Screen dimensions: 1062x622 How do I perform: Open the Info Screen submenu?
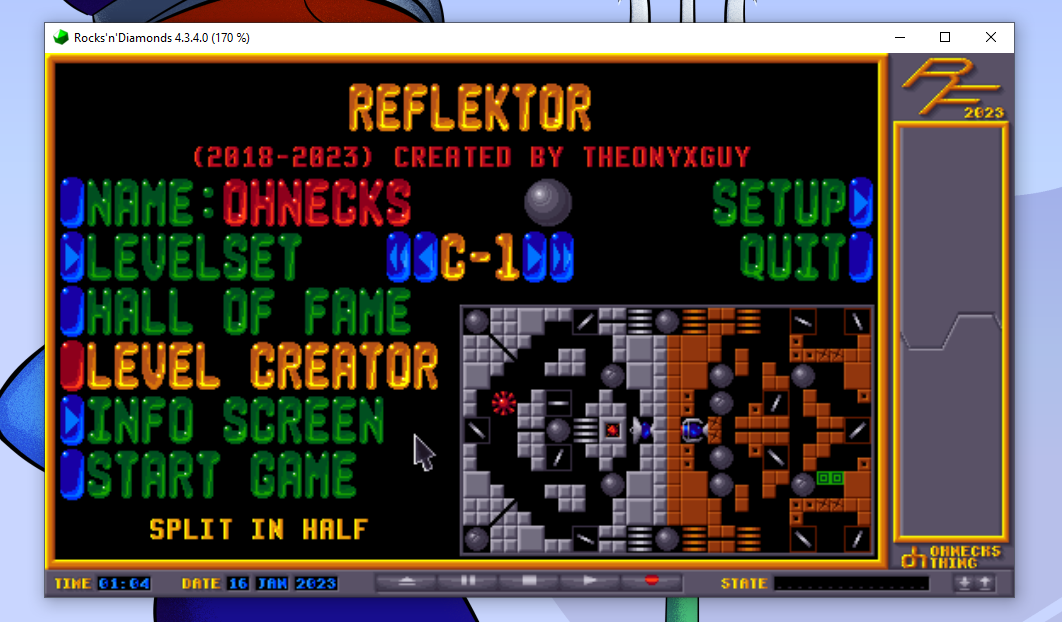pyautogui.click(x=234, y=420)
